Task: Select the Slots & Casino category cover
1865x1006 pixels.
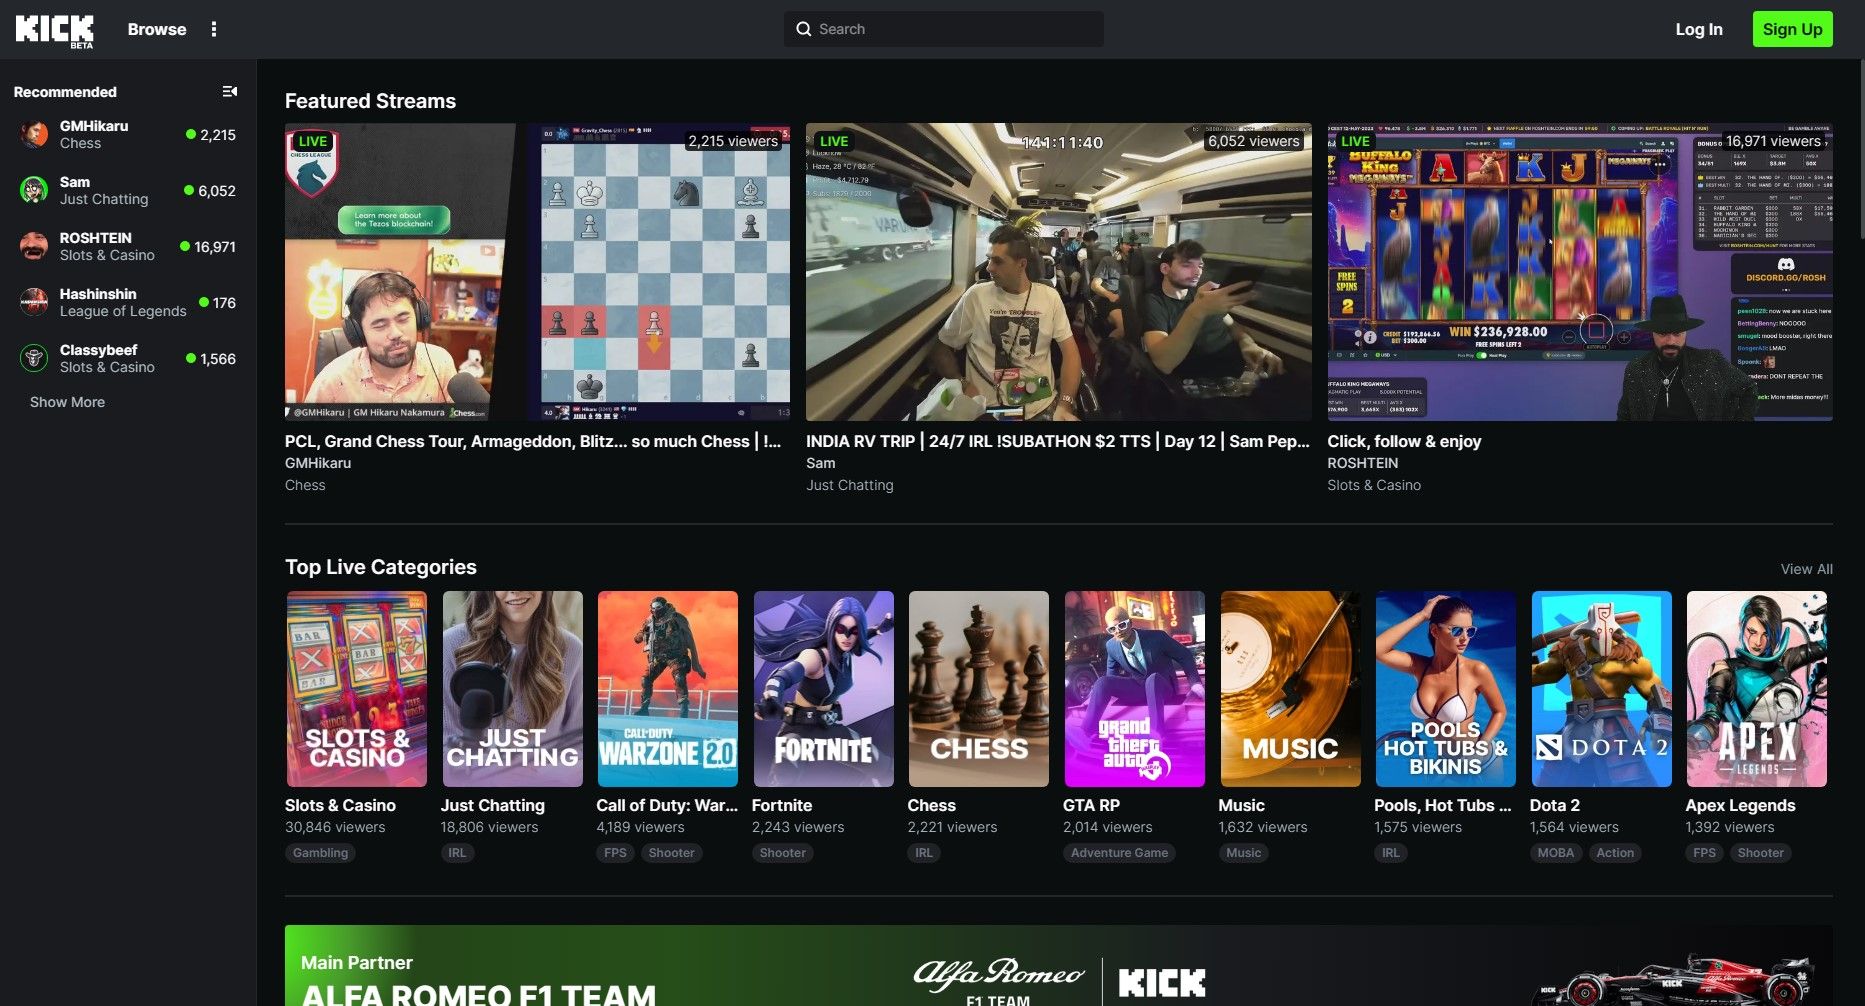Action: [357, 689]
